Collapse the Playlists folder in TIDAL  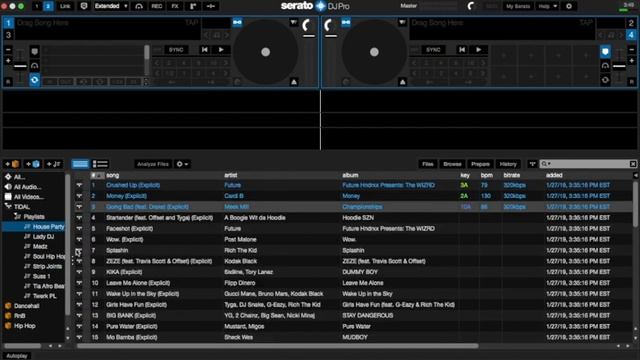17,216
